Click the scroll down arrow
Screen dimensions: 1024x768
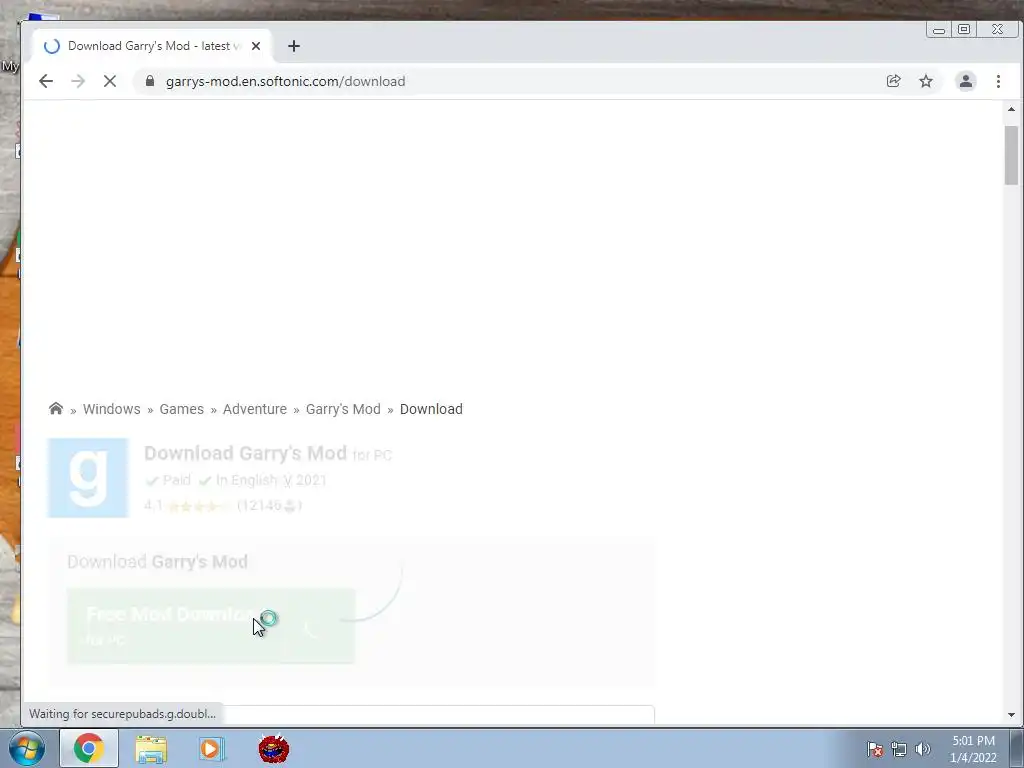(1011, 714)
